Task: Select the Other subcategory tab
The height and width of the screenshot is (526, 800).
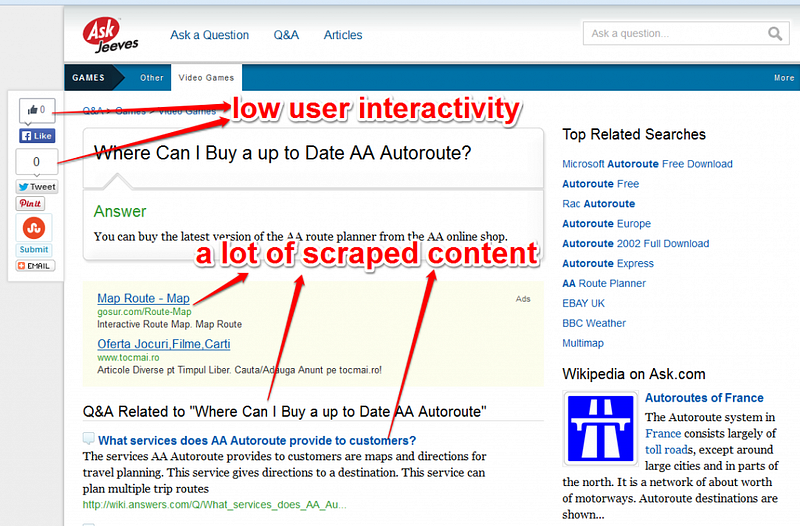Action: click(152, 78)
